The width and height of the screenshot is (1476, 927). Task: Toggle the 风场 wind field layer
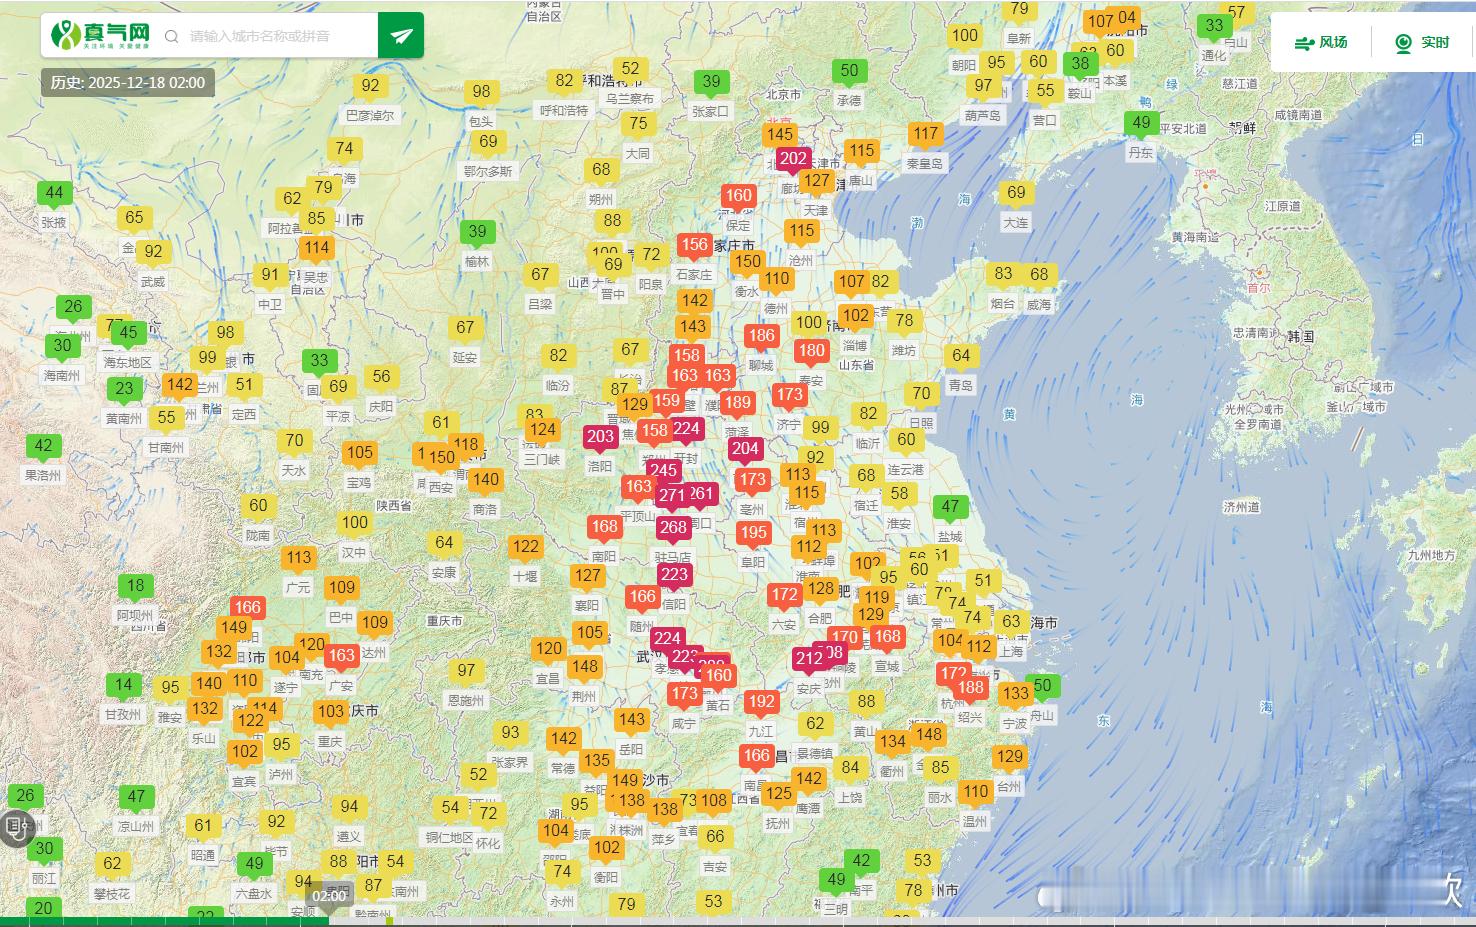(1321, 42)
